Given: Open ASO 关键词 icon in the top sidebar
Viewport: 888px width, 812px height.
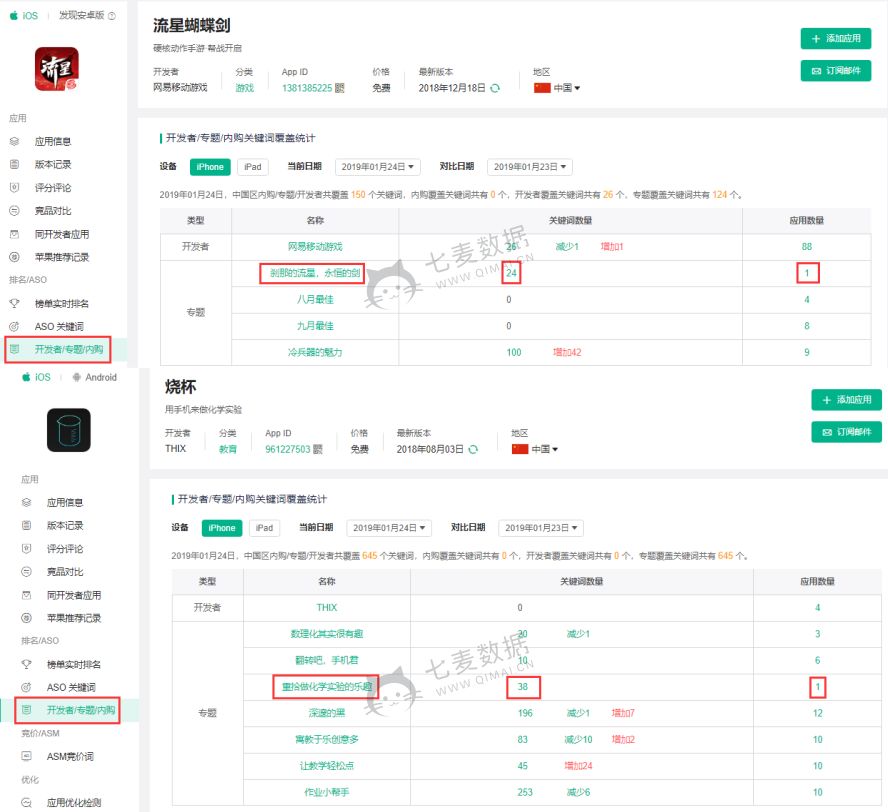Looking at the screenshot, I should tap(14, 326).
